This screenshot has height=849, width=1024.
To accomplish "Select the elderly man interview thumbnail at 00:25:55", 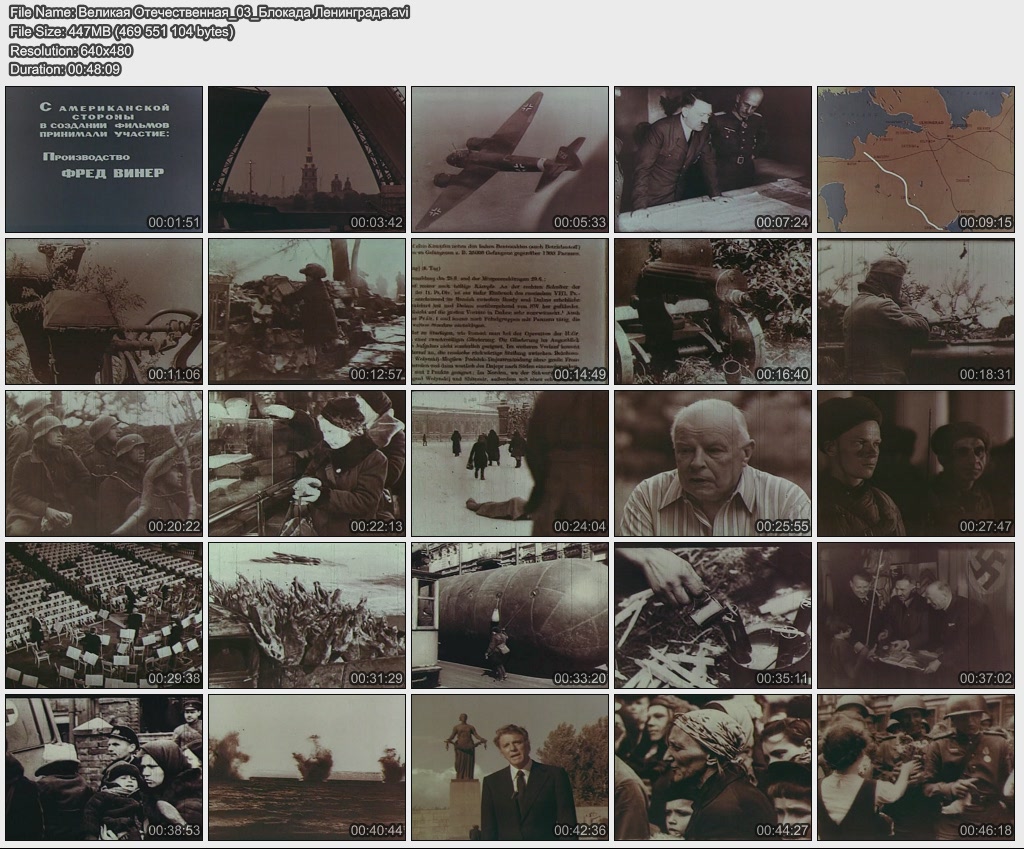I will tap(713, 463).
